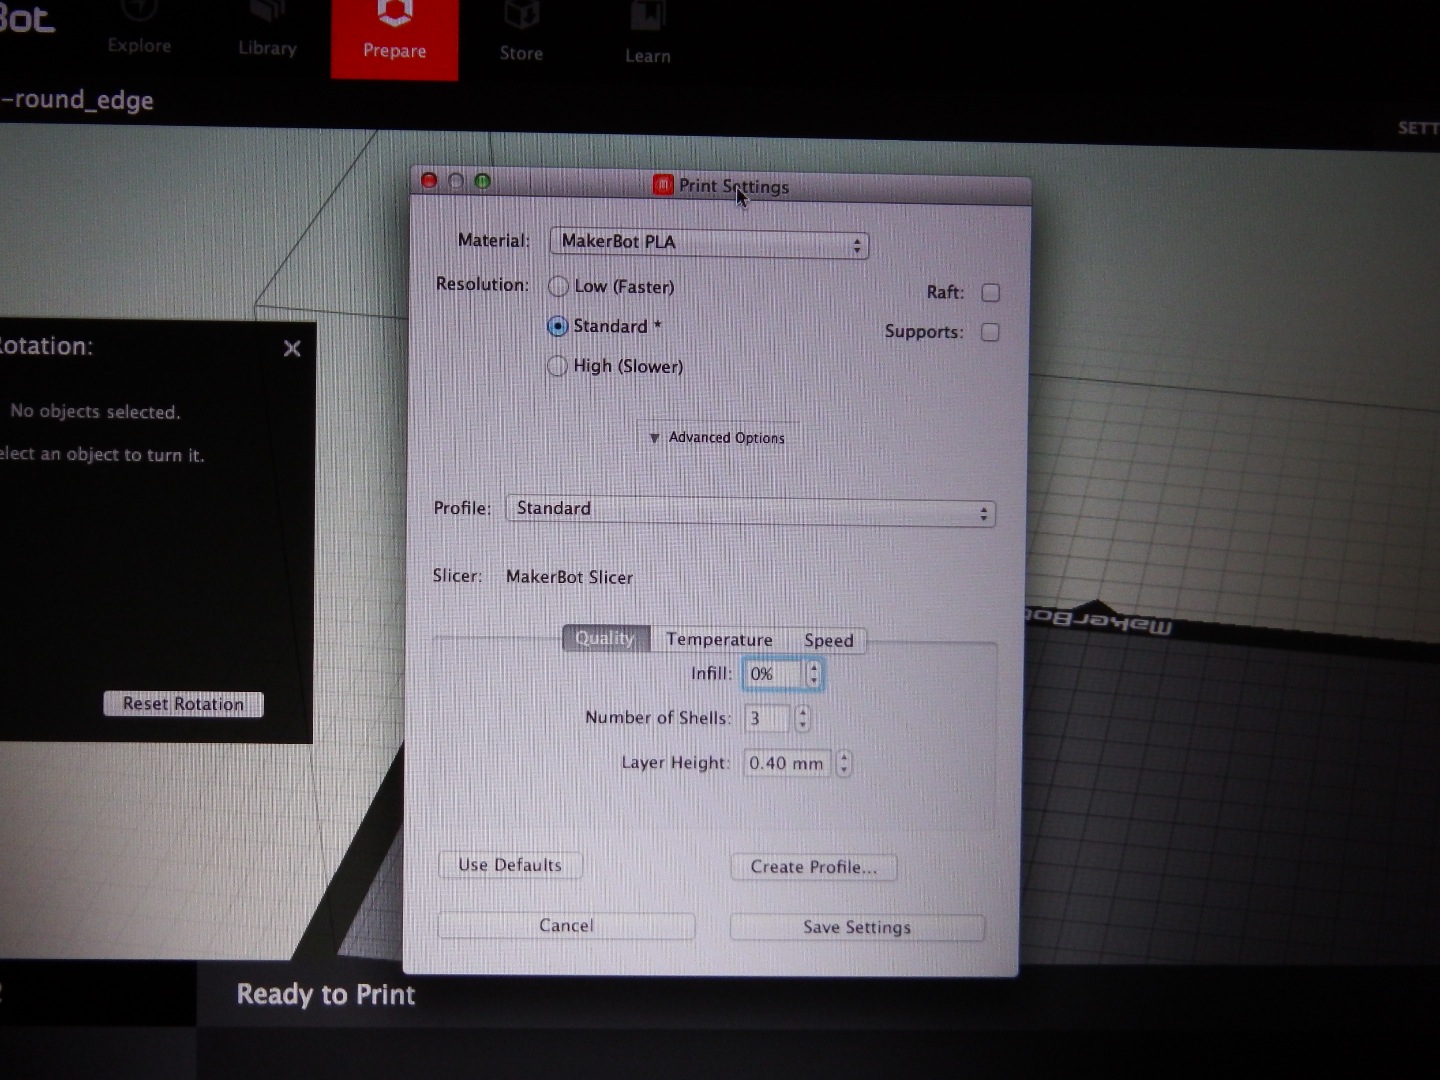Click the Number of Shells field
The image size is (1440, 1080).
766,718
